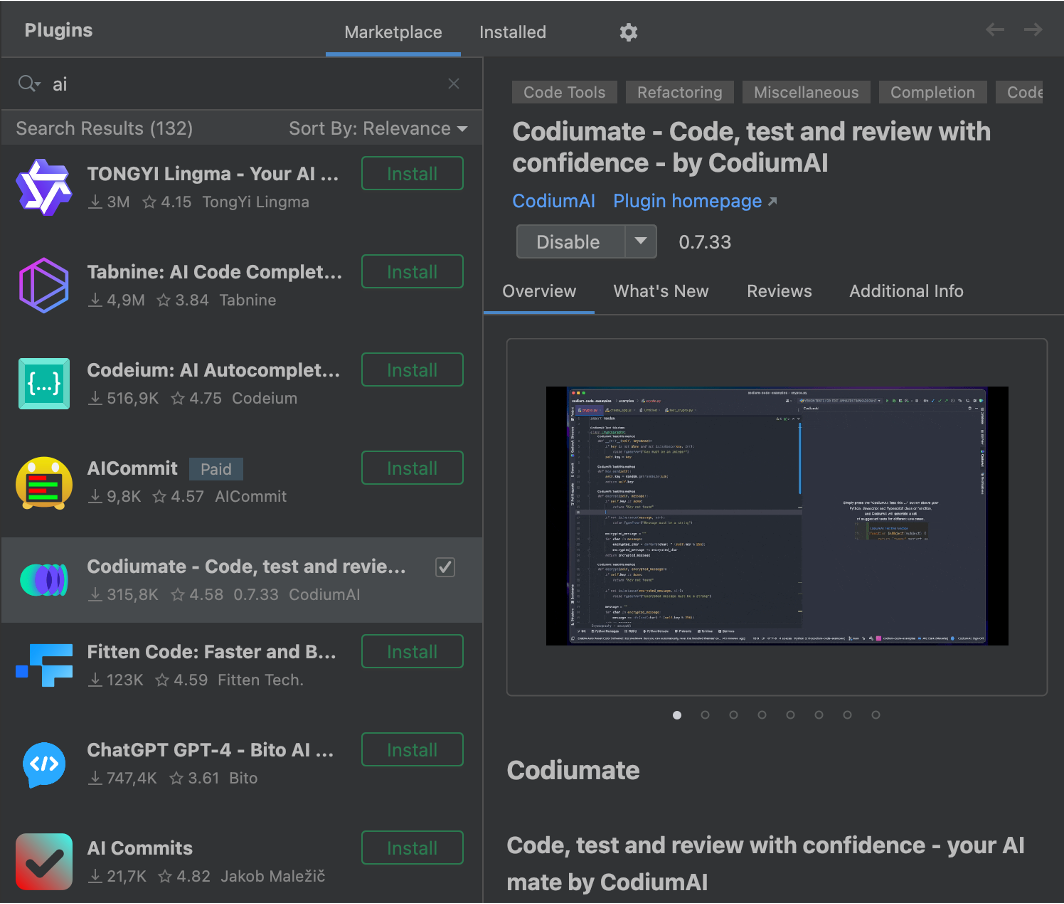
Task: Click the Codiumate screenshot preview
Action: tap(777, 516)
